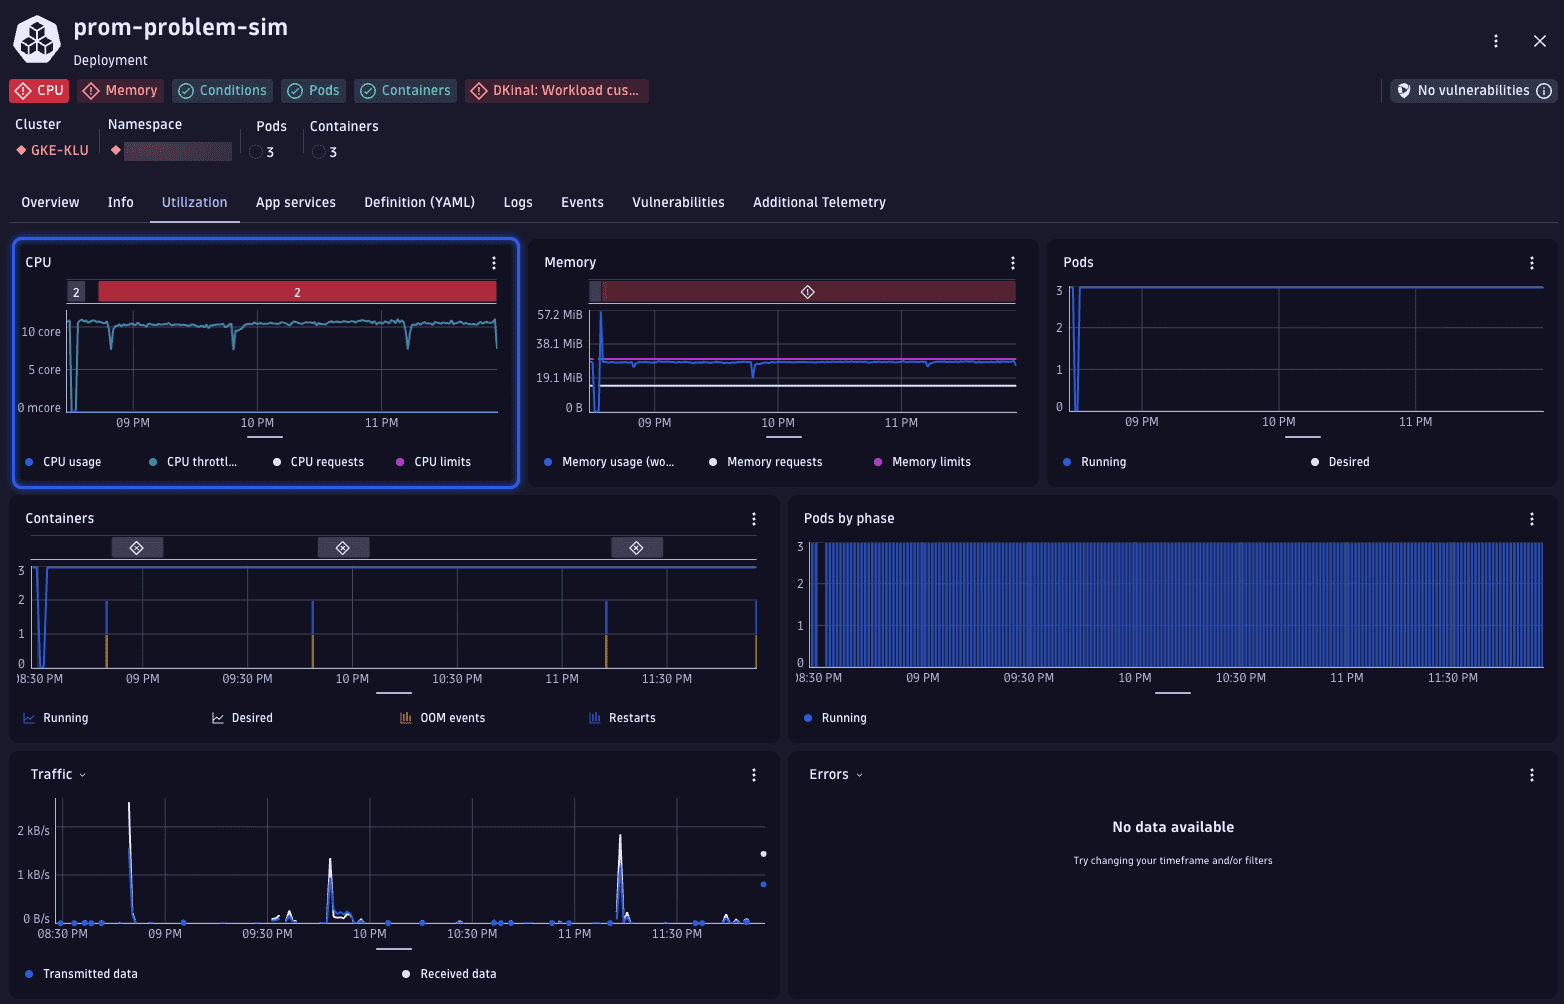This screenshot has height=1004, width=1564.
Task: Open the Traffic chart type dropdown
Action: 82,773
